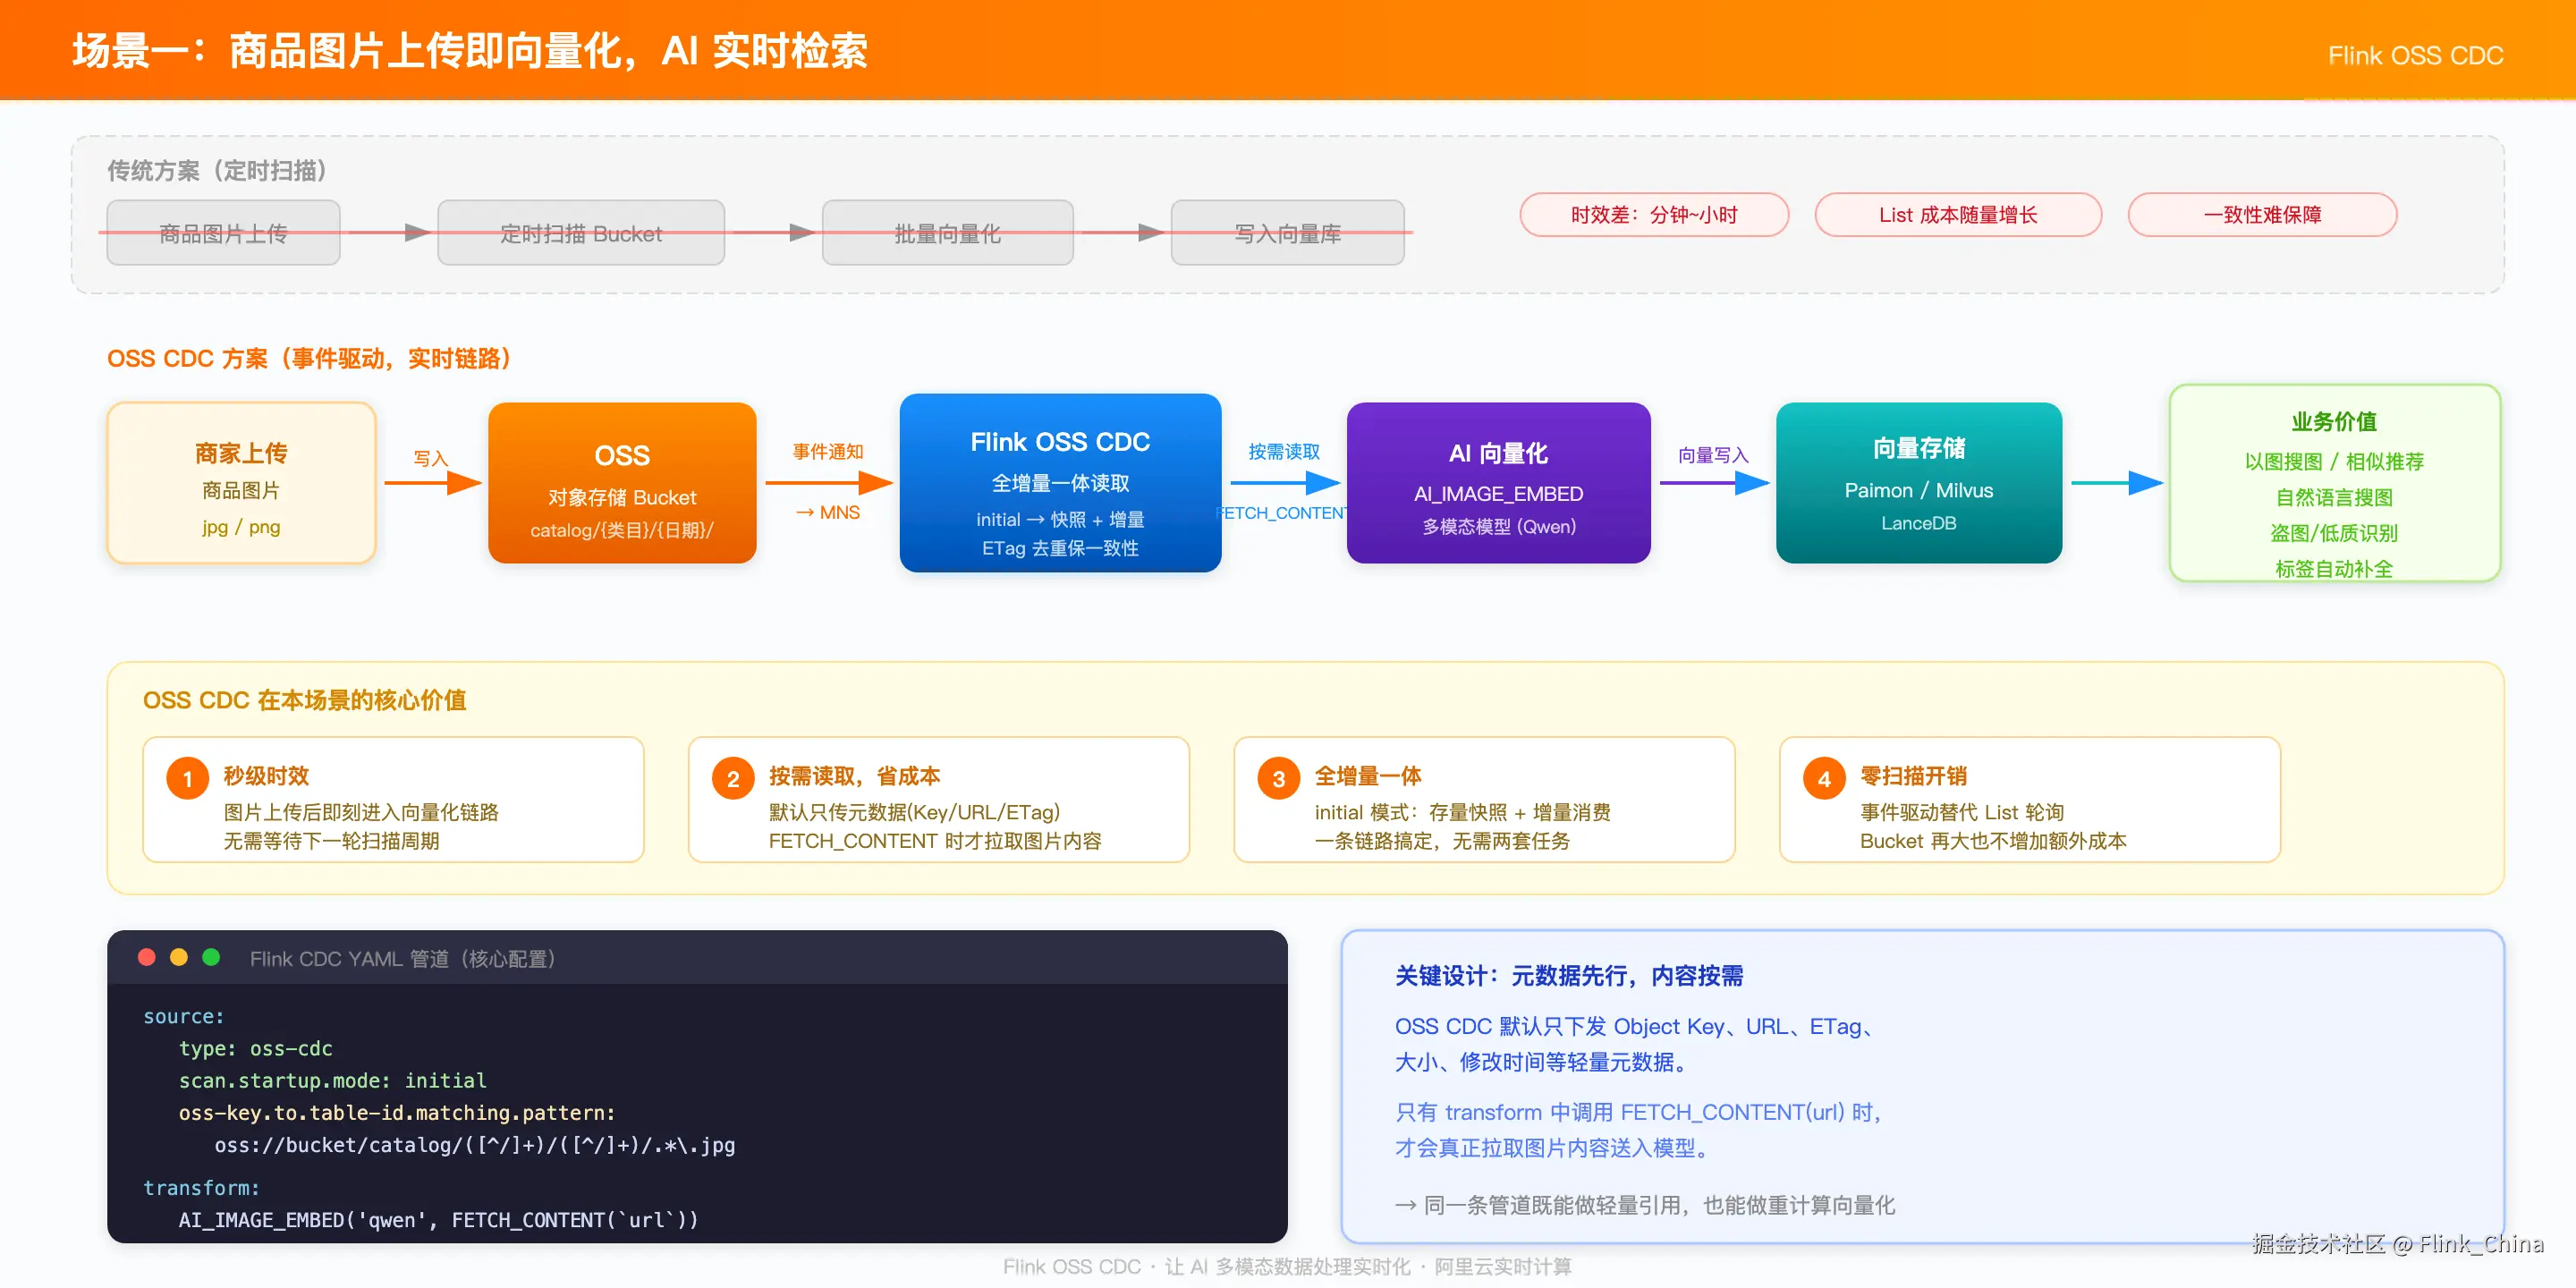Viewport: 2576px width, 1288px height.
Task: Select the 商家上传 box
Action: tap(241, 483)
